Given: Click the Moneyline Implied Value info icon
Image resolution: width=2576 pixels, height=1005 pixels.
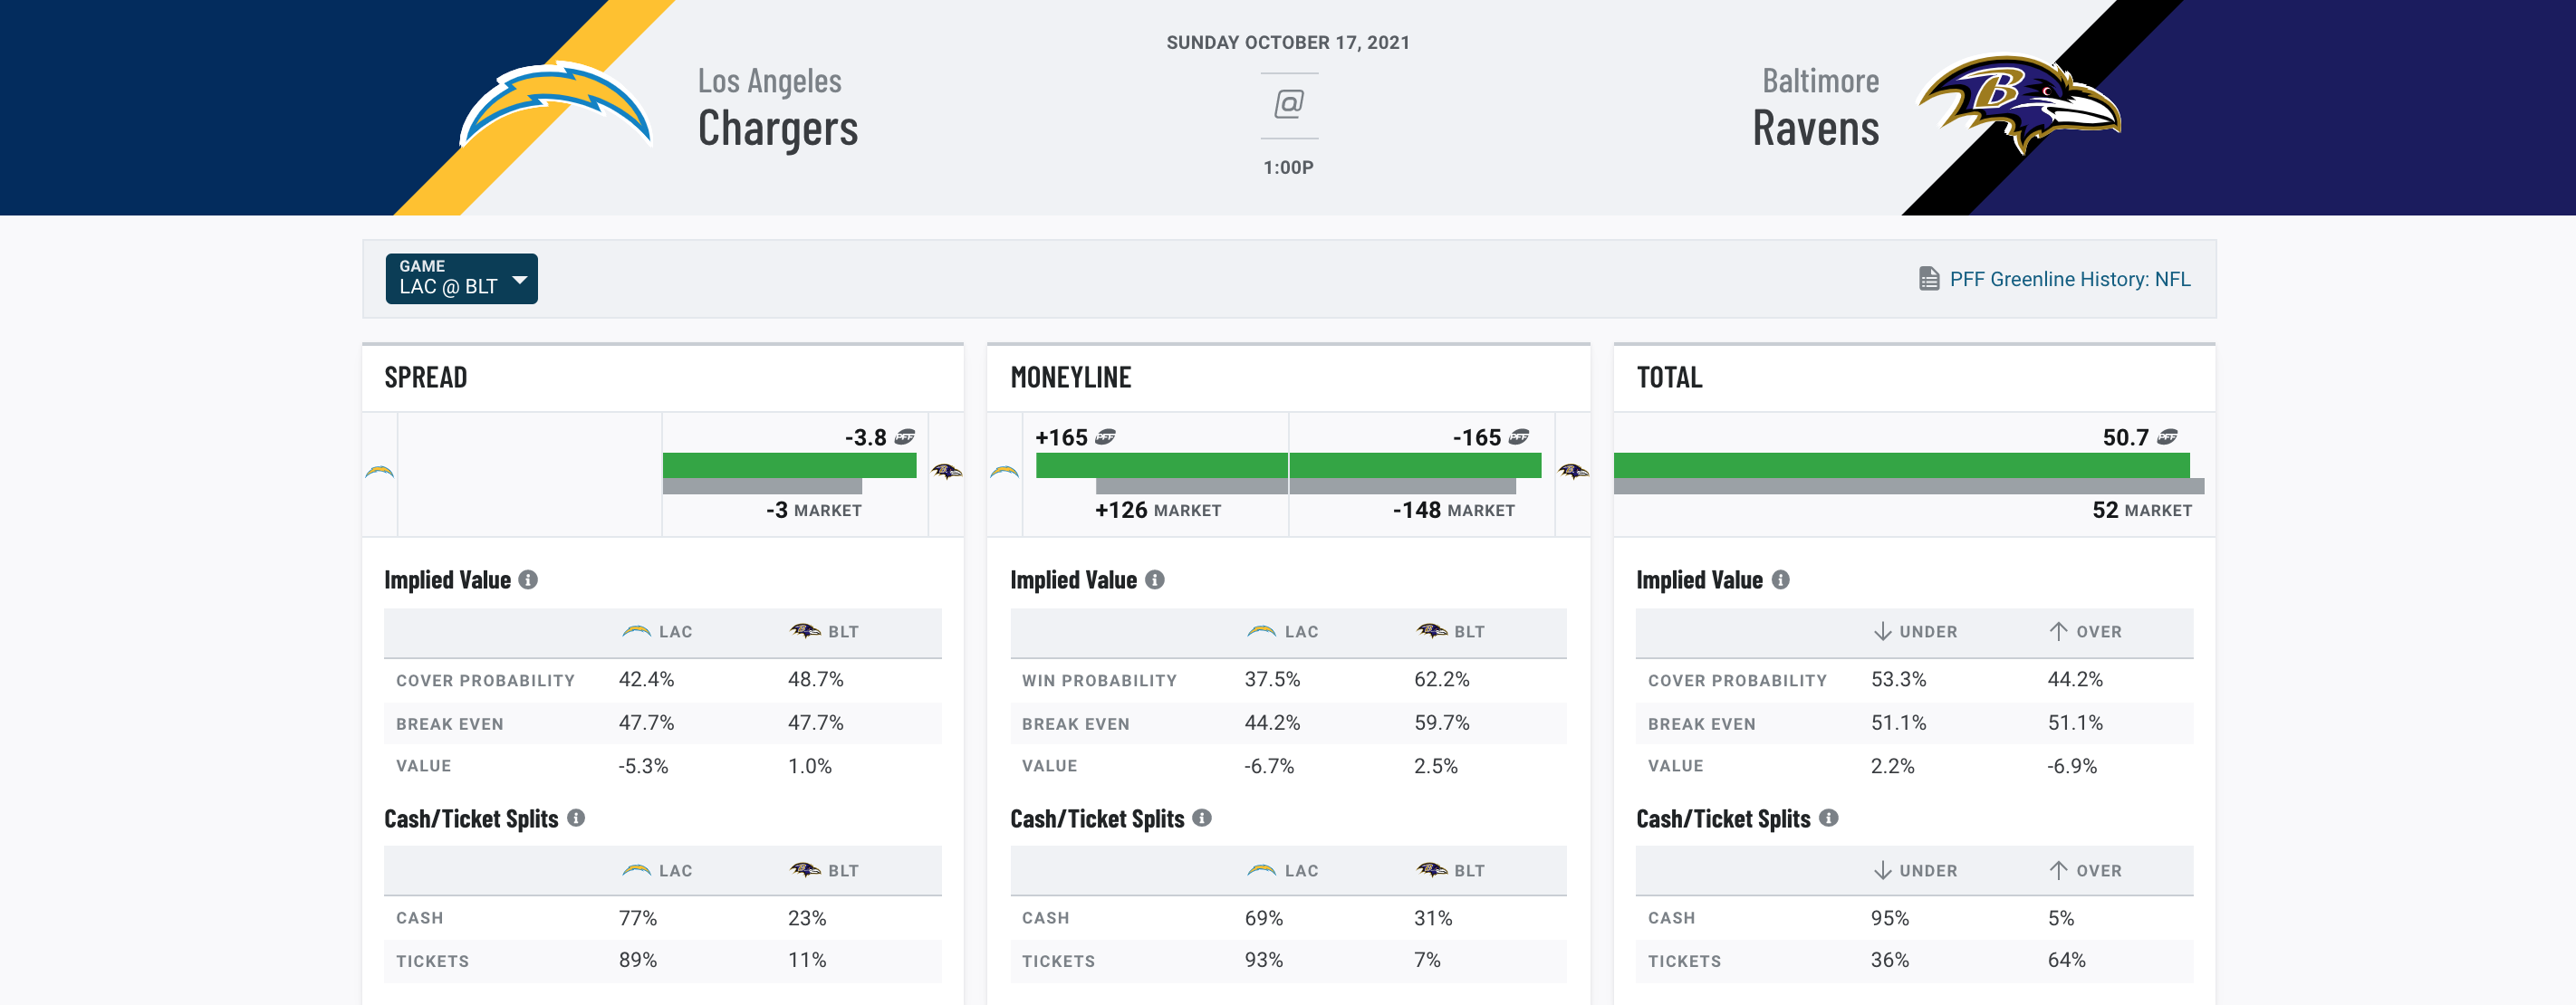Looking at the screenshot, I should click(1154, 580).
